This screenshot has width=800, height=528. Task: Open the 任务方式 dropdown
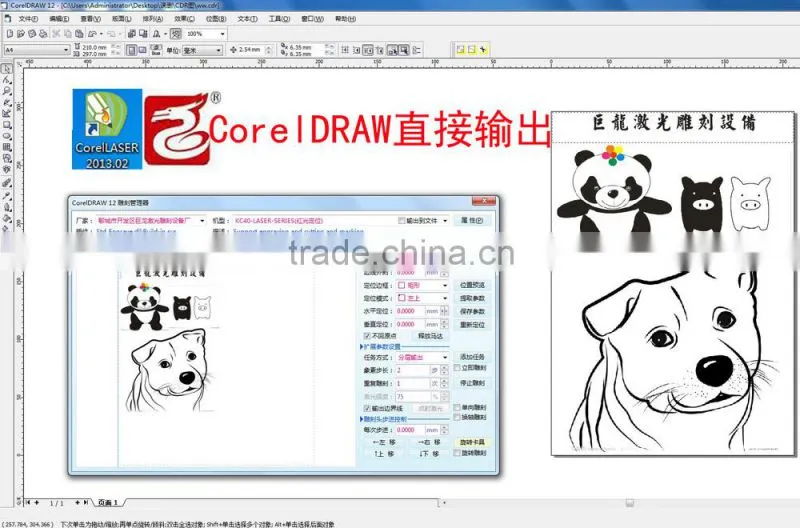pyautogui.click(x=444, y=357)
